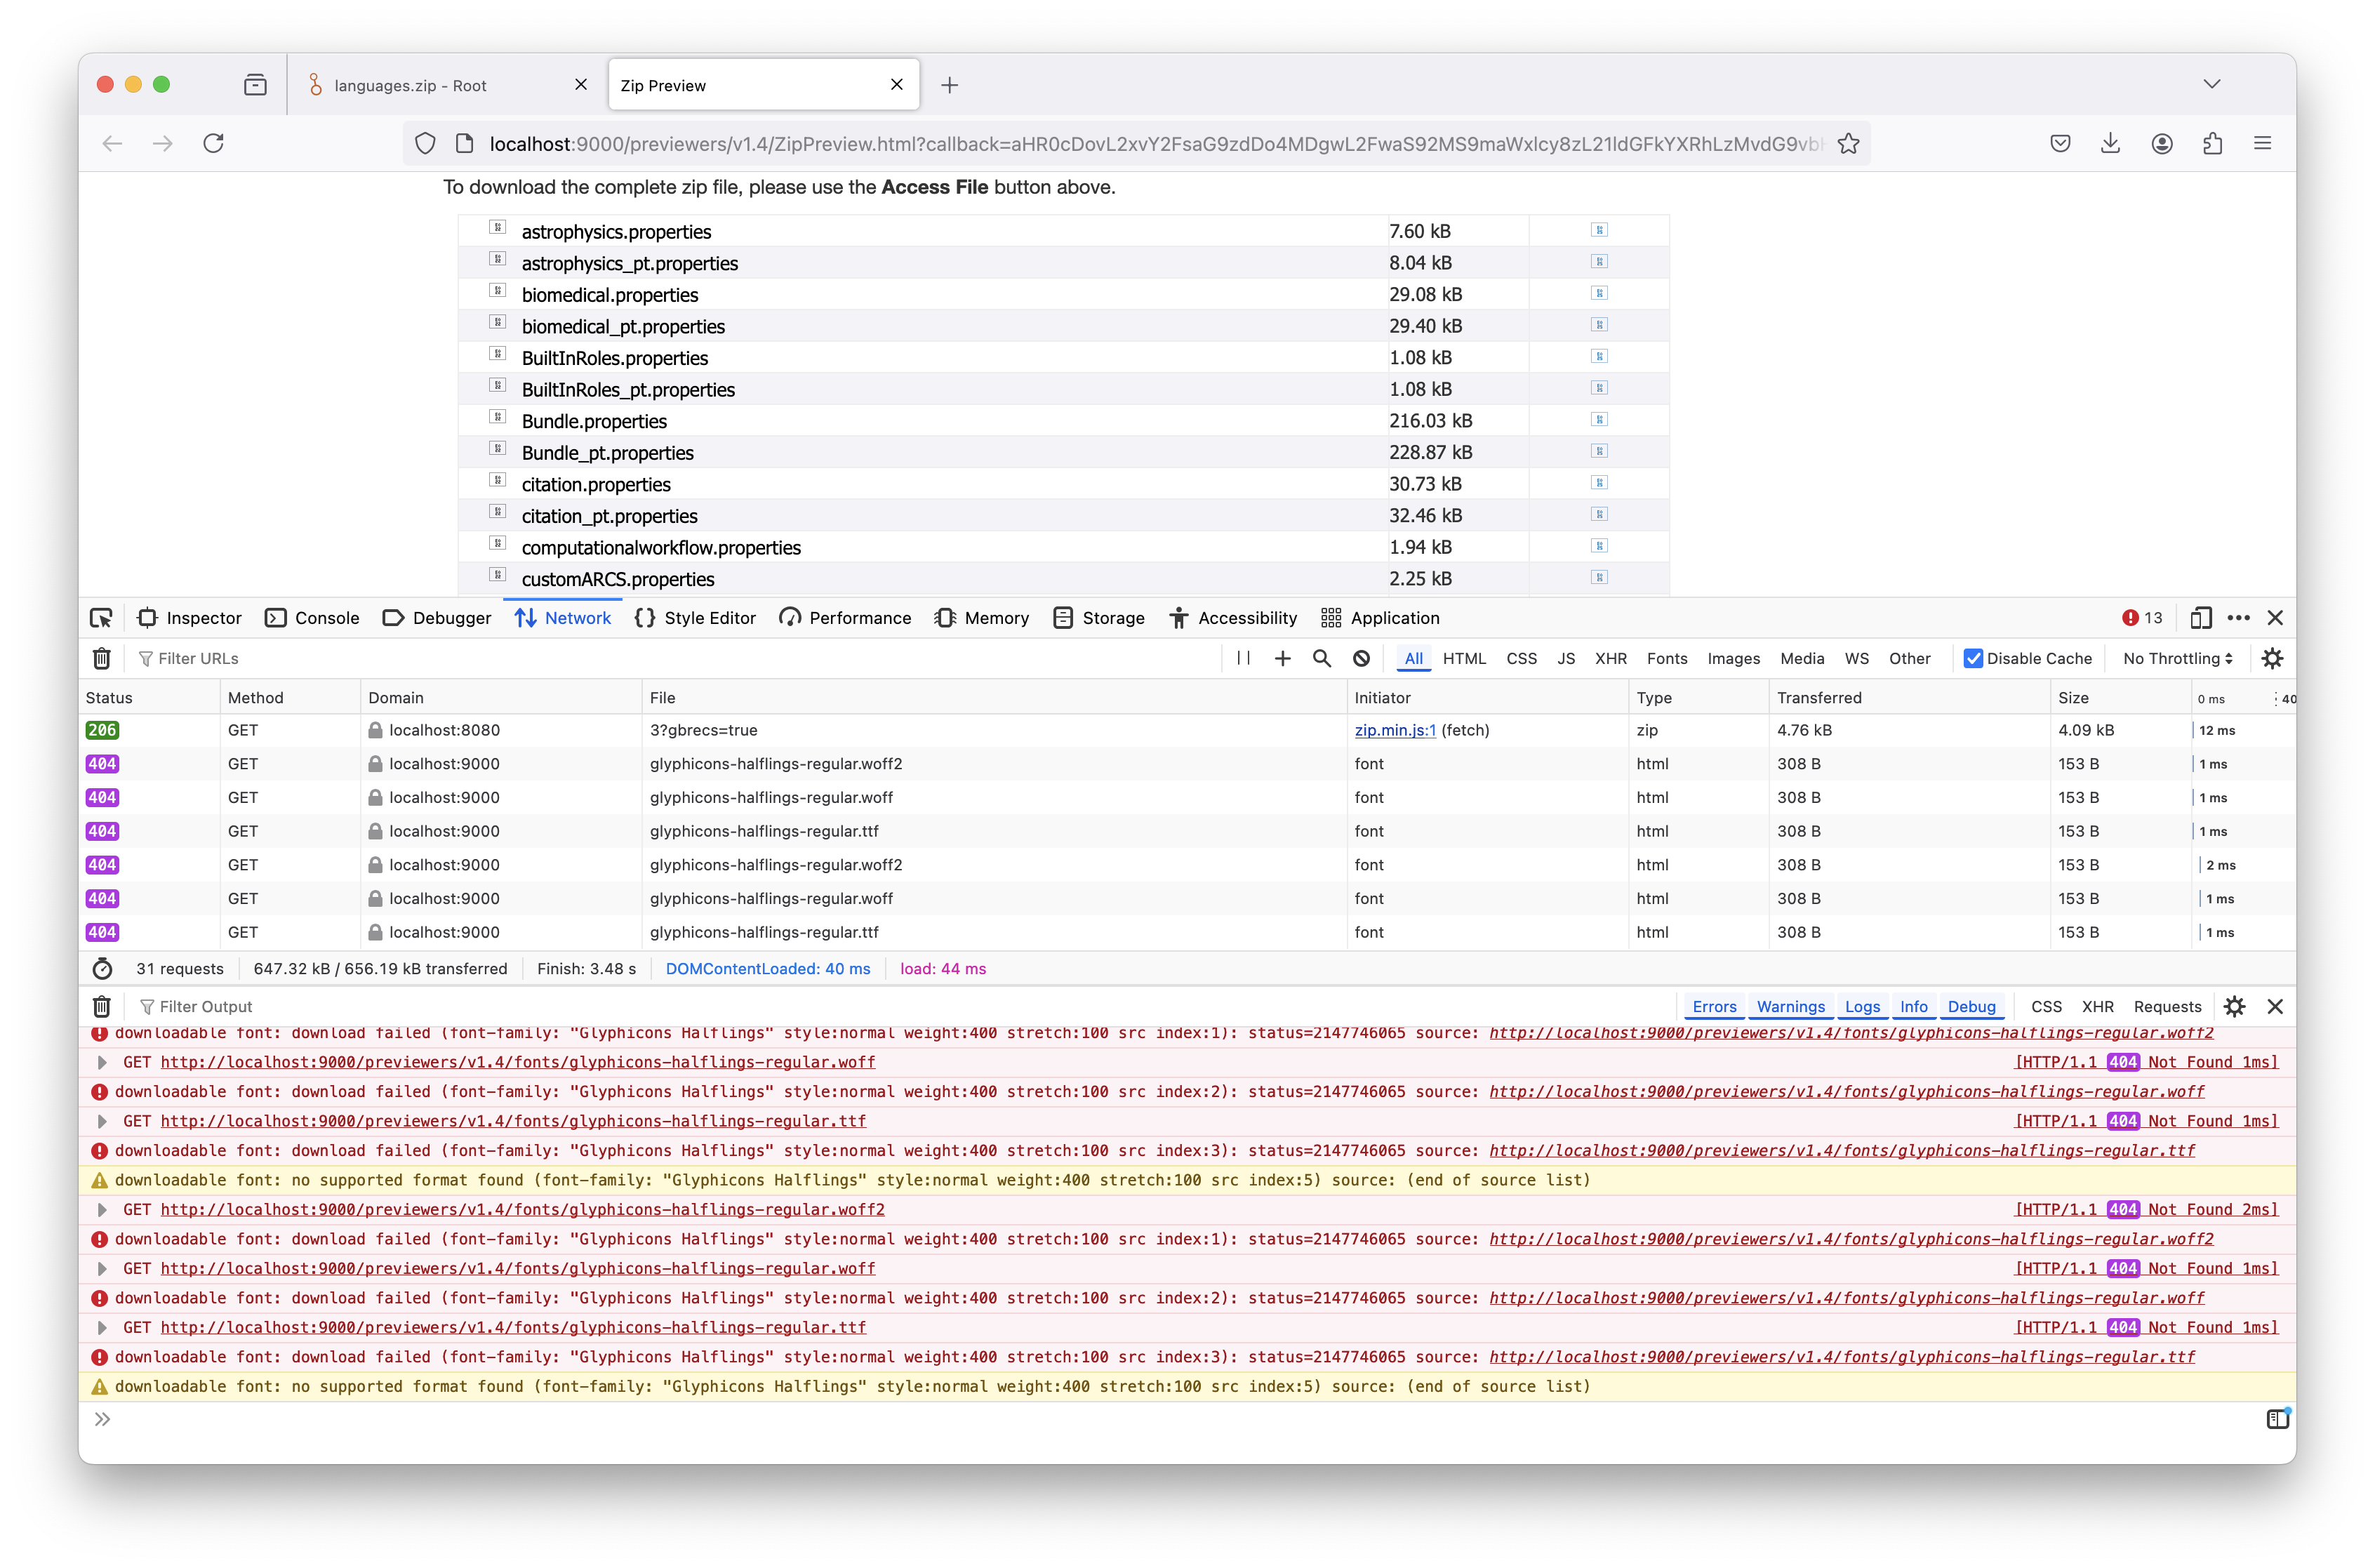Clear console output with trash icon

(101, 1006)
